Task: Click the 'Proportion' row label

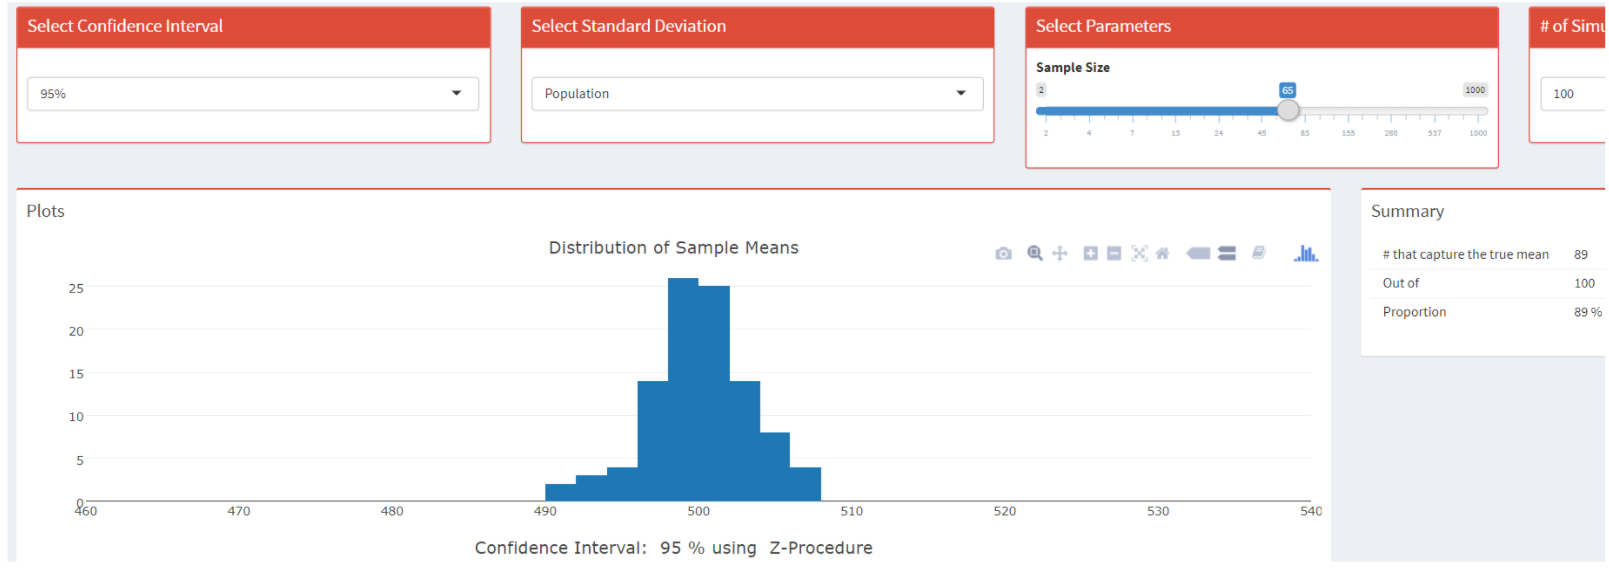Action: tap(1414, 312)
